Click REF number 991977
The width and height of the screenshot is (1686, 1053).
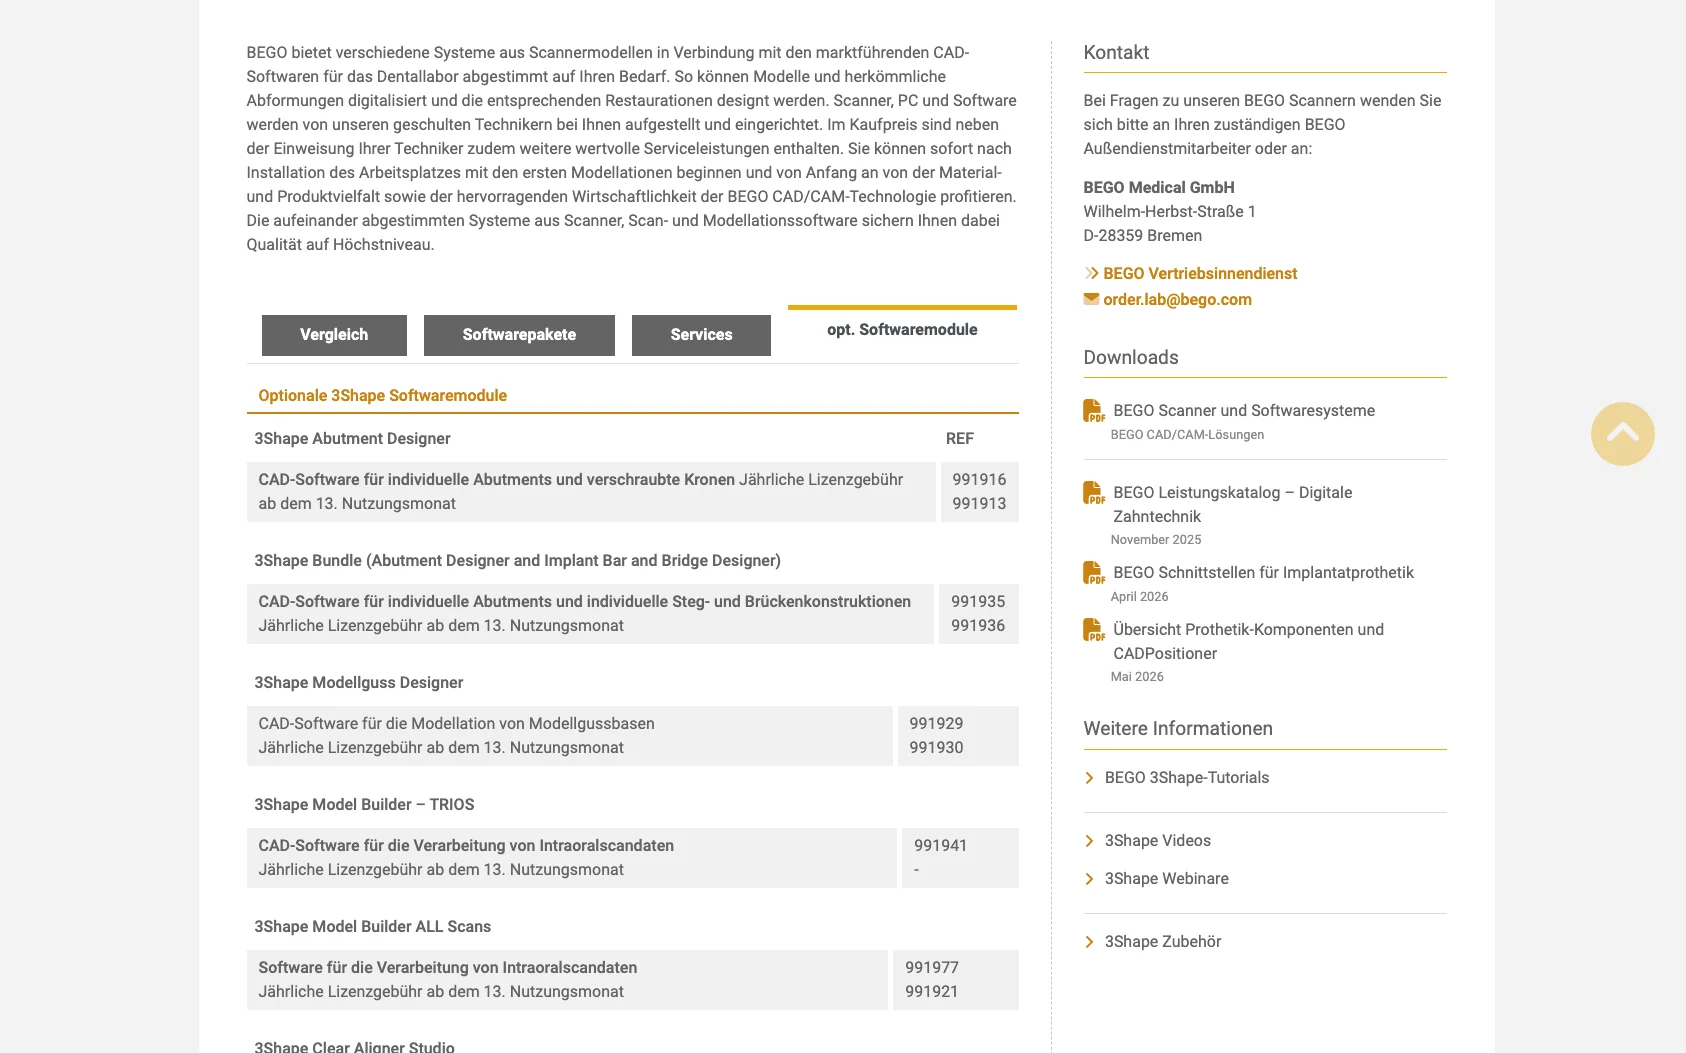coord(931,967)
